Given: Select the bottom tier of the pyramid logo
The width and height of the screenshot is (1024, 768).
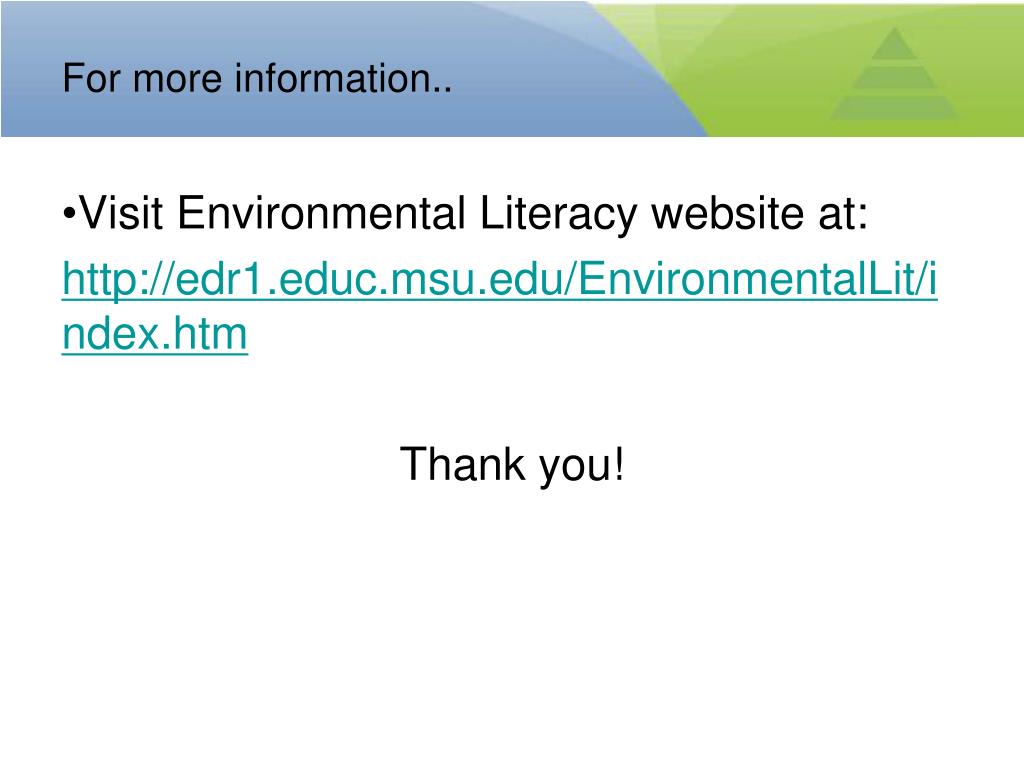Looking at the screenshot, I should 894,108.
